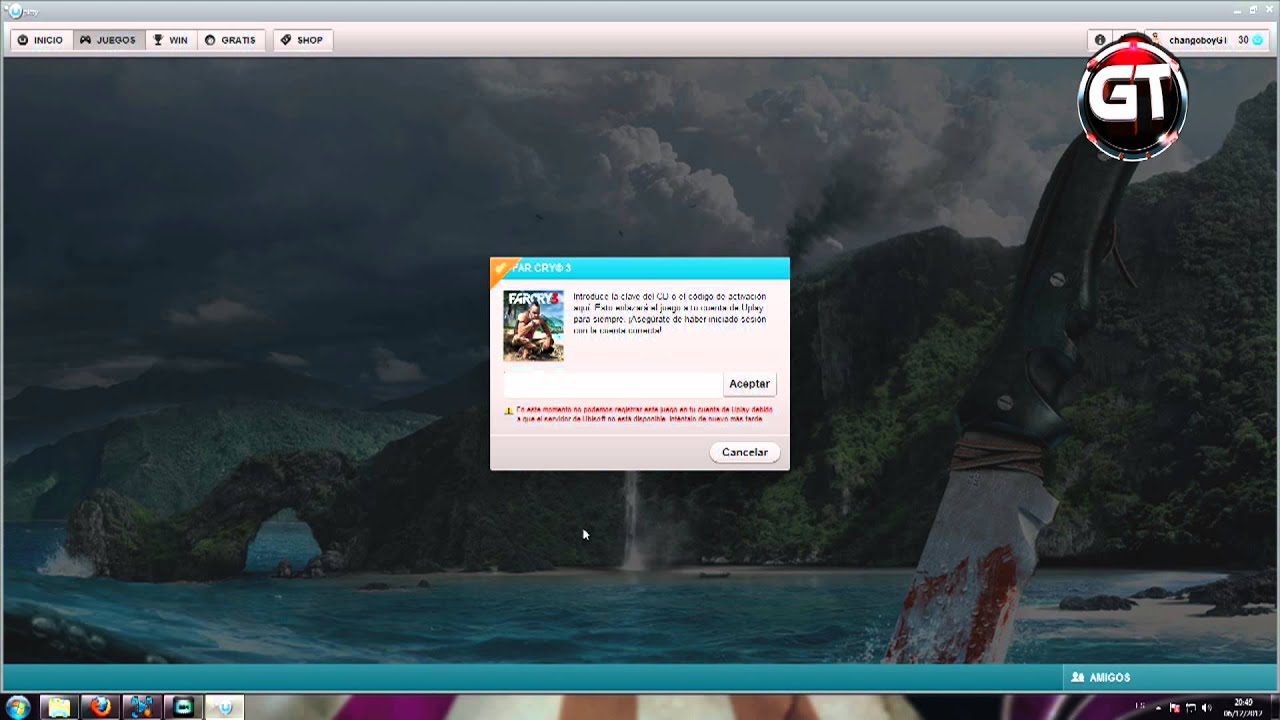Open the WIN rewards tab
The image size is (1280, 720).
pyautogui.click(x=170, y=40)
